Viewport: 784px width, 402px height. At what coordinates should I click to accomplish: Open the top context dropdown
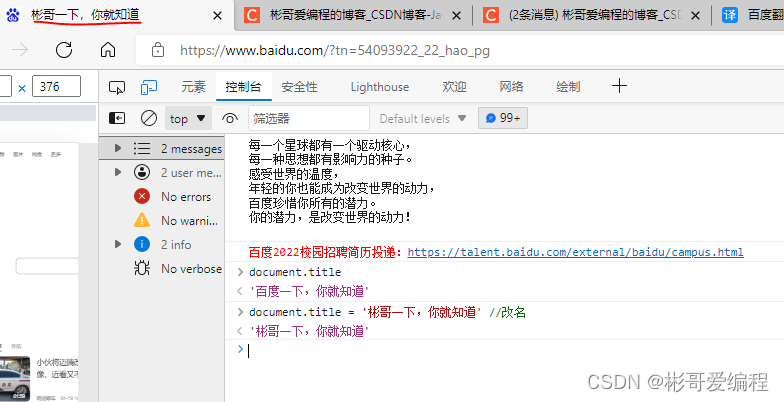188,118
